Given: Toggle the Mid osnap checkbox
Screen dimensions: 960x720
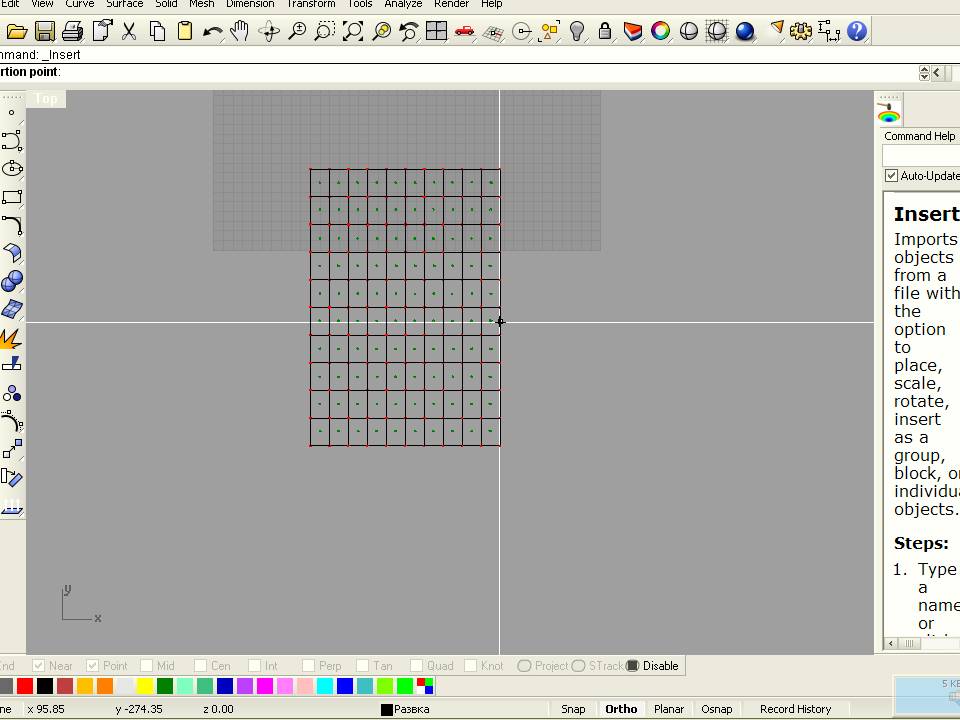Looking at the screenshot, I should [x=147, y=666].
